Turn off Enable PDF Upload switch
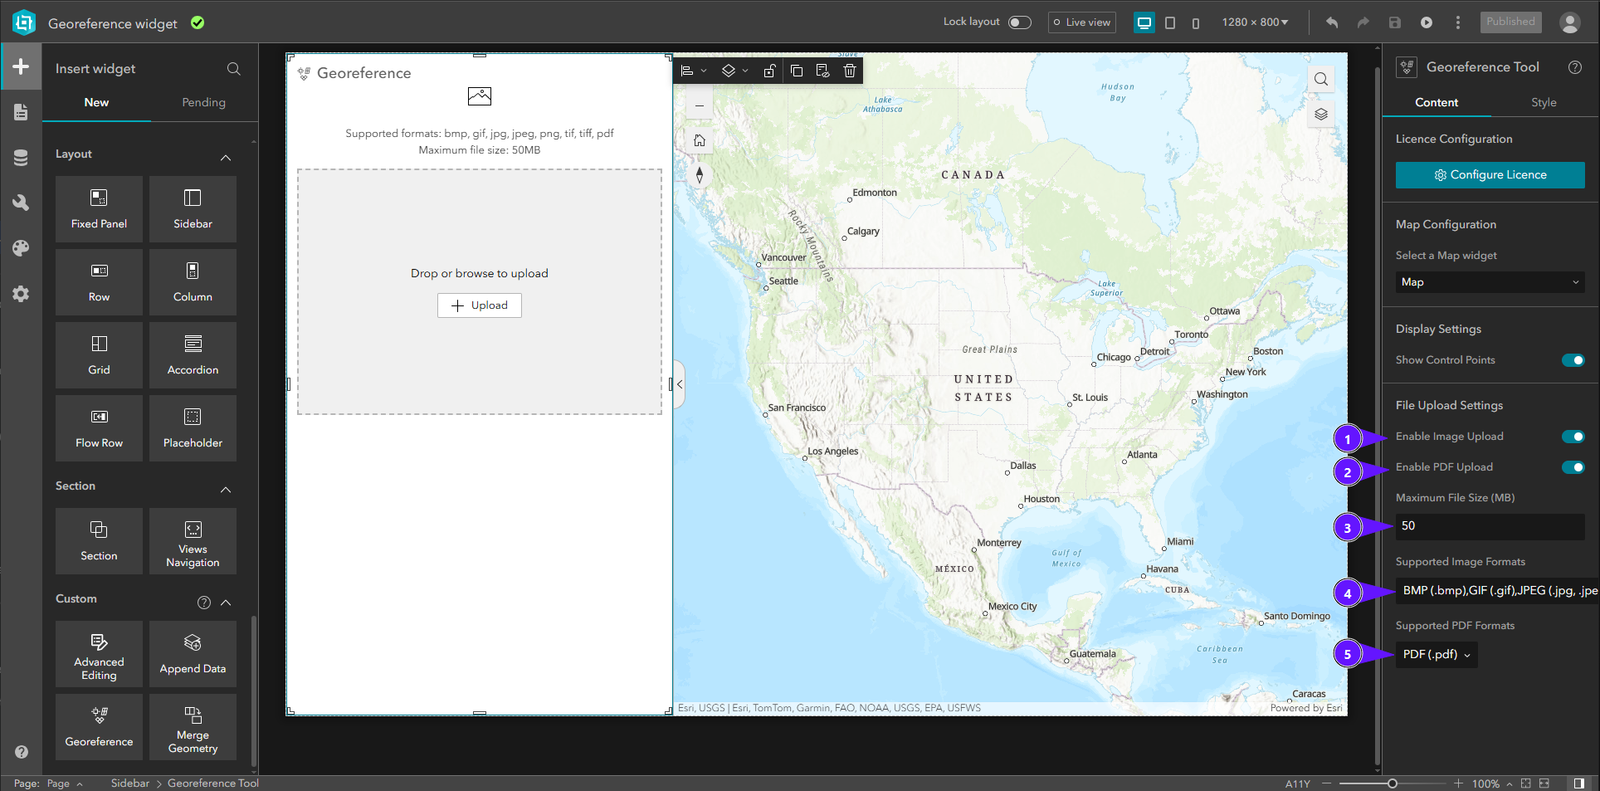Viewport: 1600px width, 791px height. coord(1573,467)
